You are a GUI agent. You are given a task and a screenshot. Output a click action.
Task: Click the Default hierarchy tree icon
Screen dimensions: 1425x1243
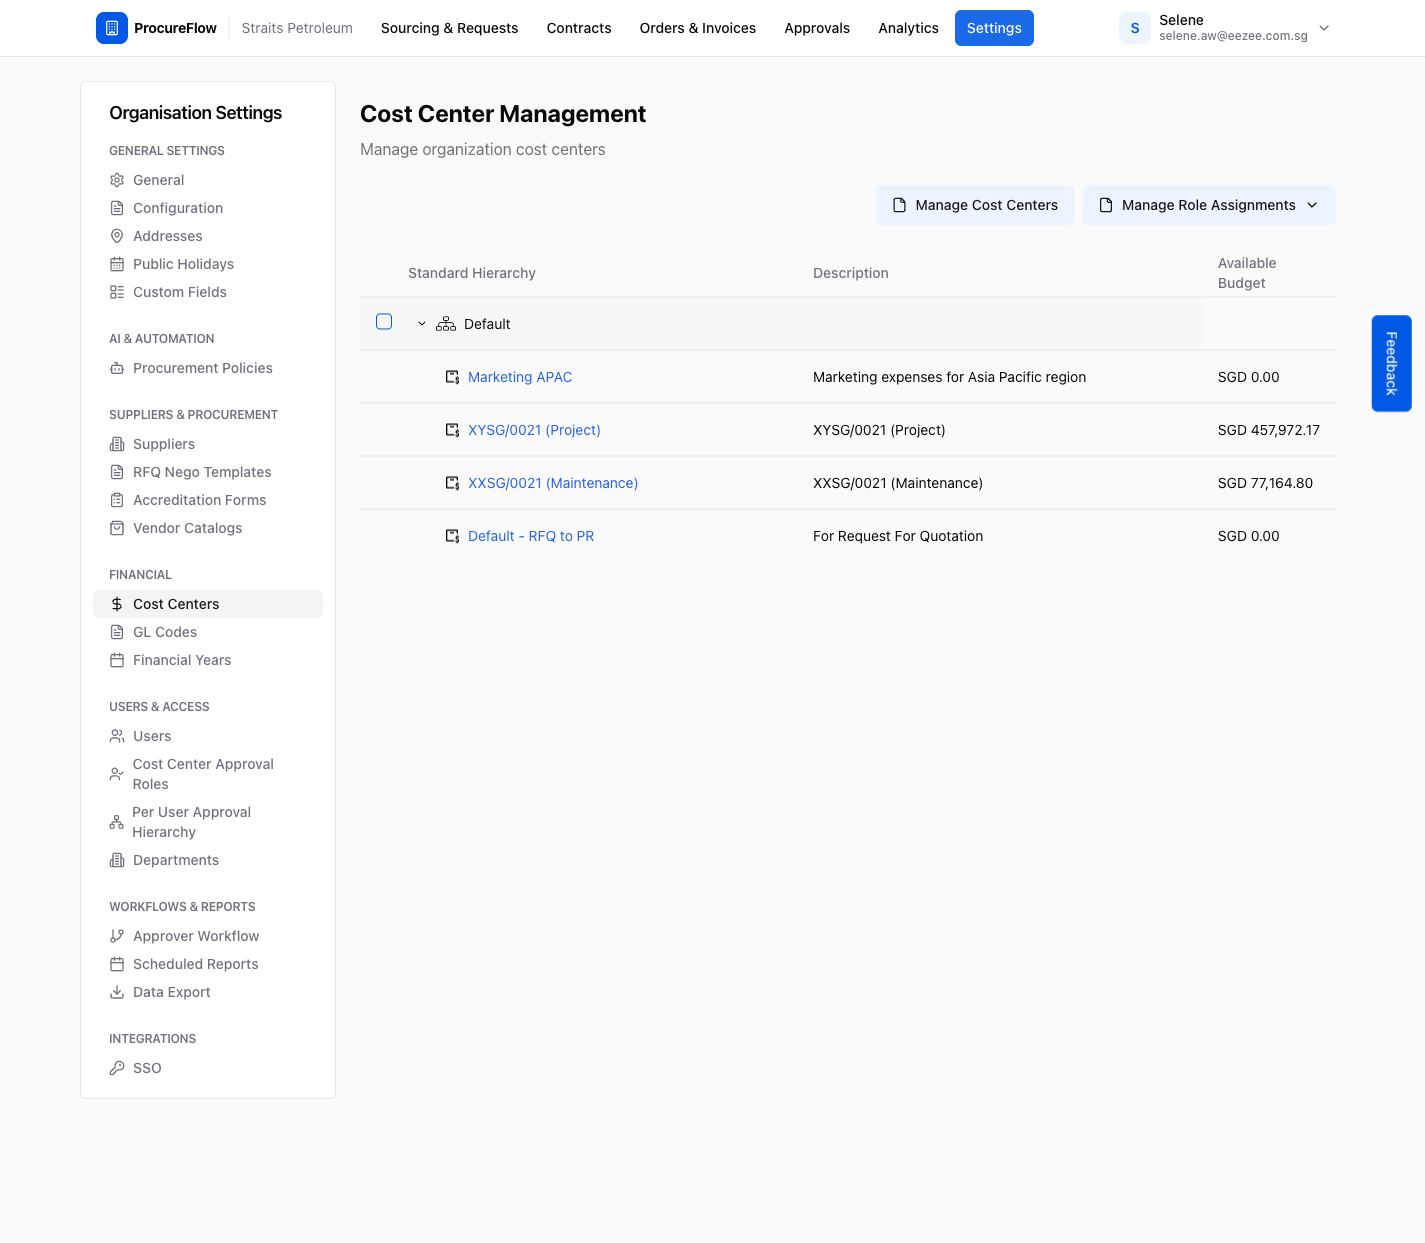tap(446, 324)
